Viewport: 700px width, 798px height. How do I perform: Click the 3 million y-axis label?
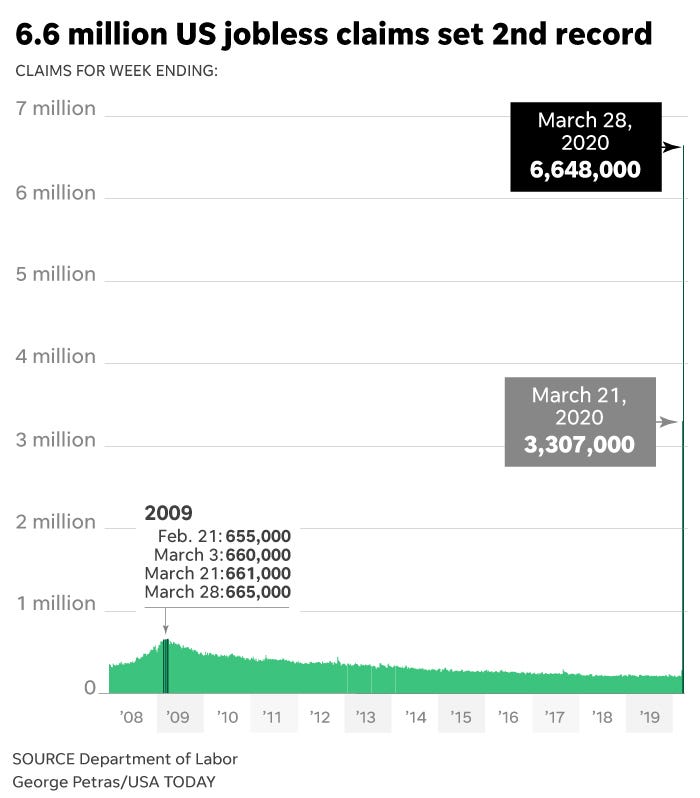(56, 439)
